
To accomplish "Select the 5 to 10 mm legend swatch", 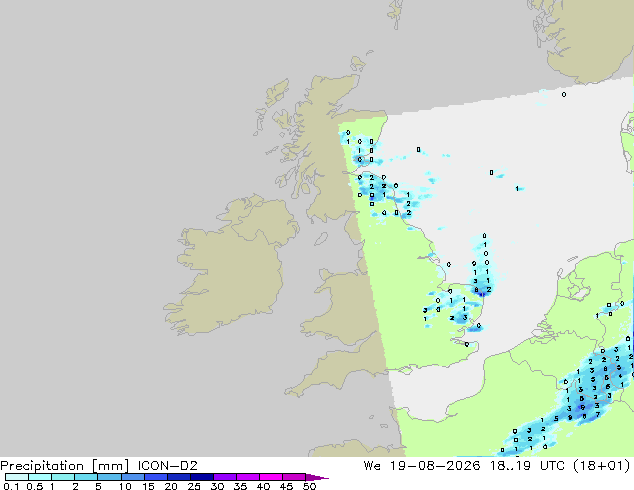I will pos(109,477).
